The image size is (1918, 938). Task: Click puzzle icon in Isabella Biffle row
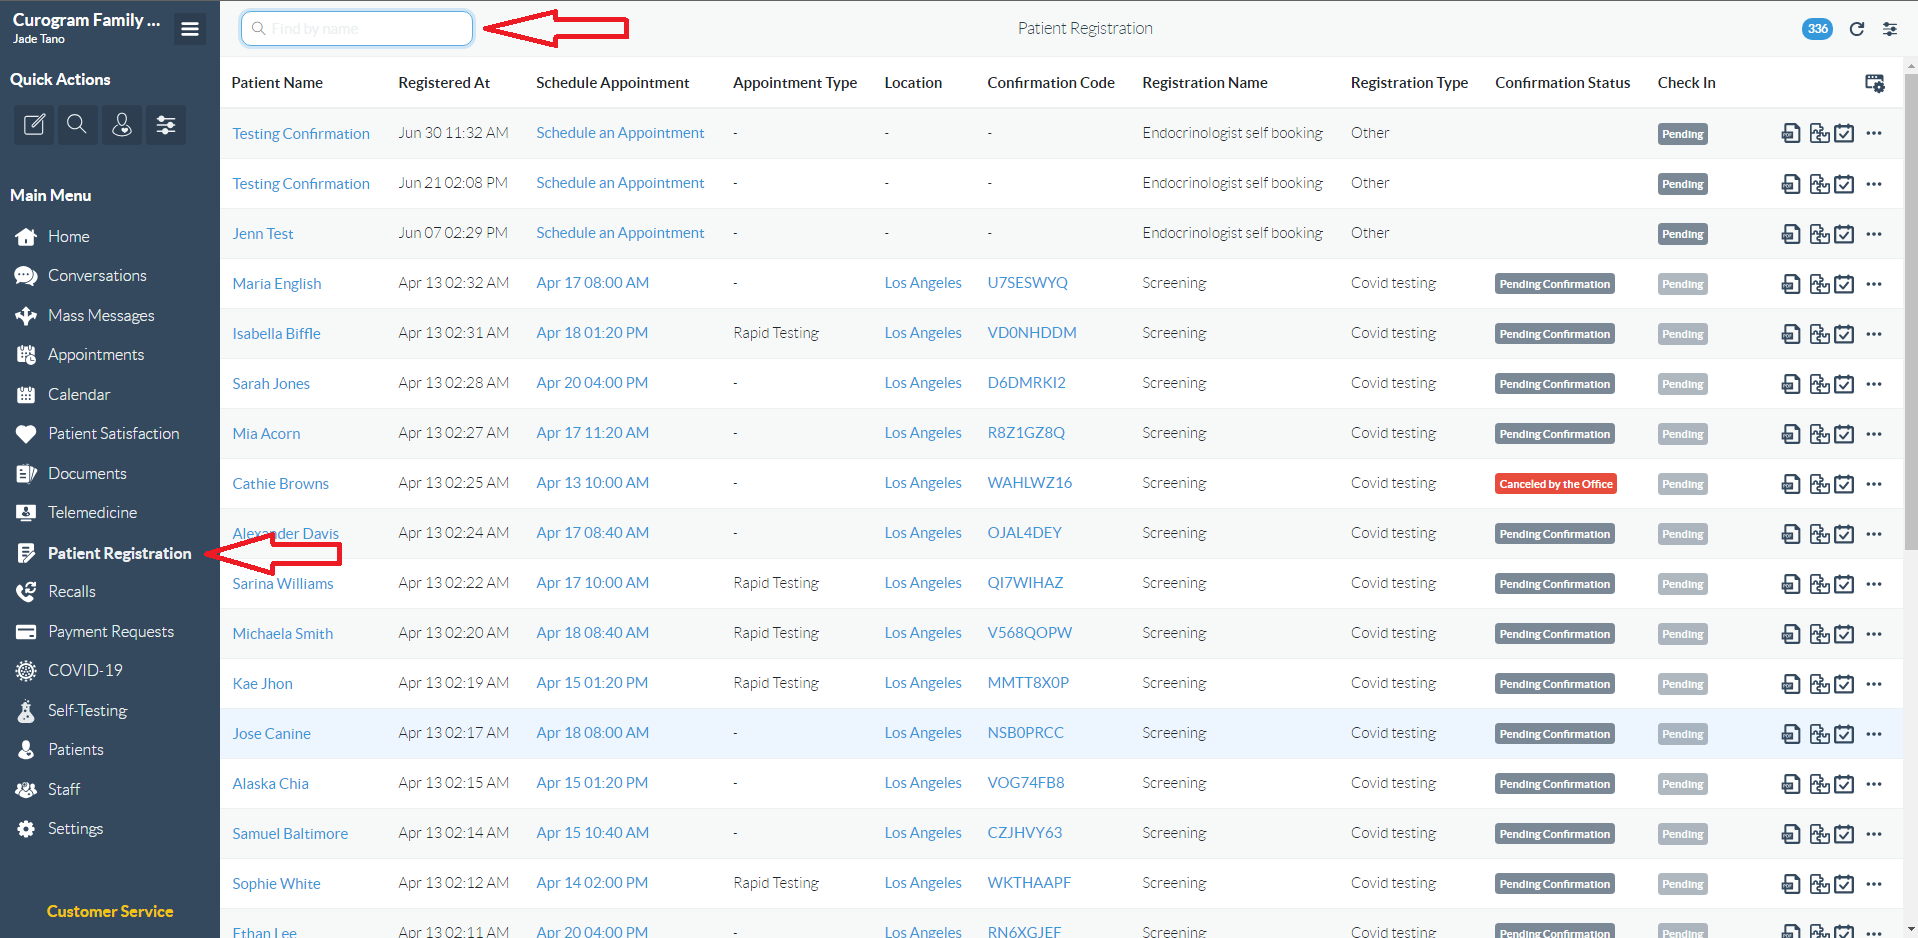(x=1819, y=334)
